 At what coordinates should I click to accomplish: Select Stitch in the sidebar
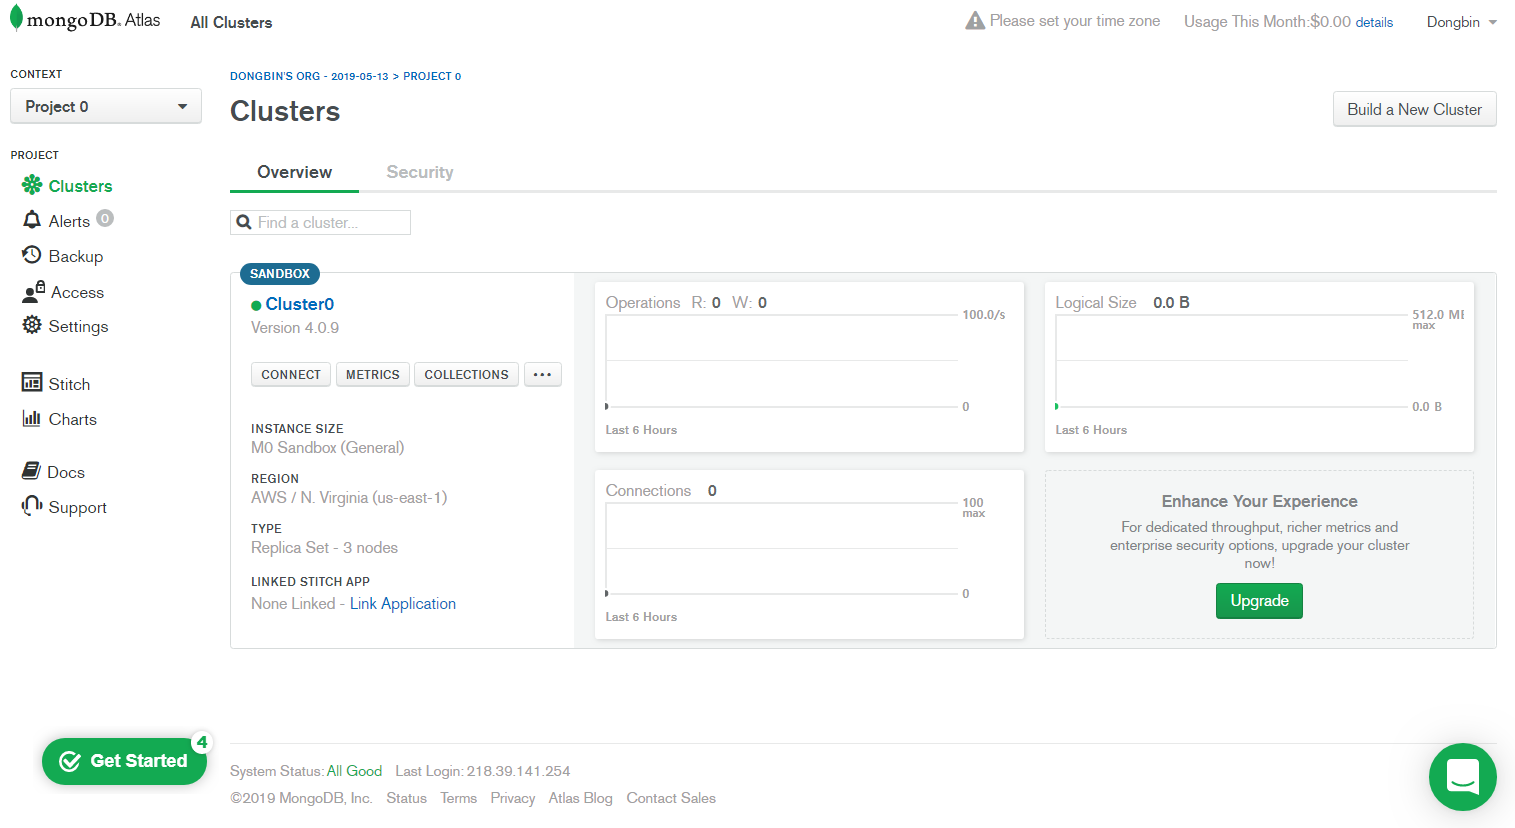pos(69,384)
